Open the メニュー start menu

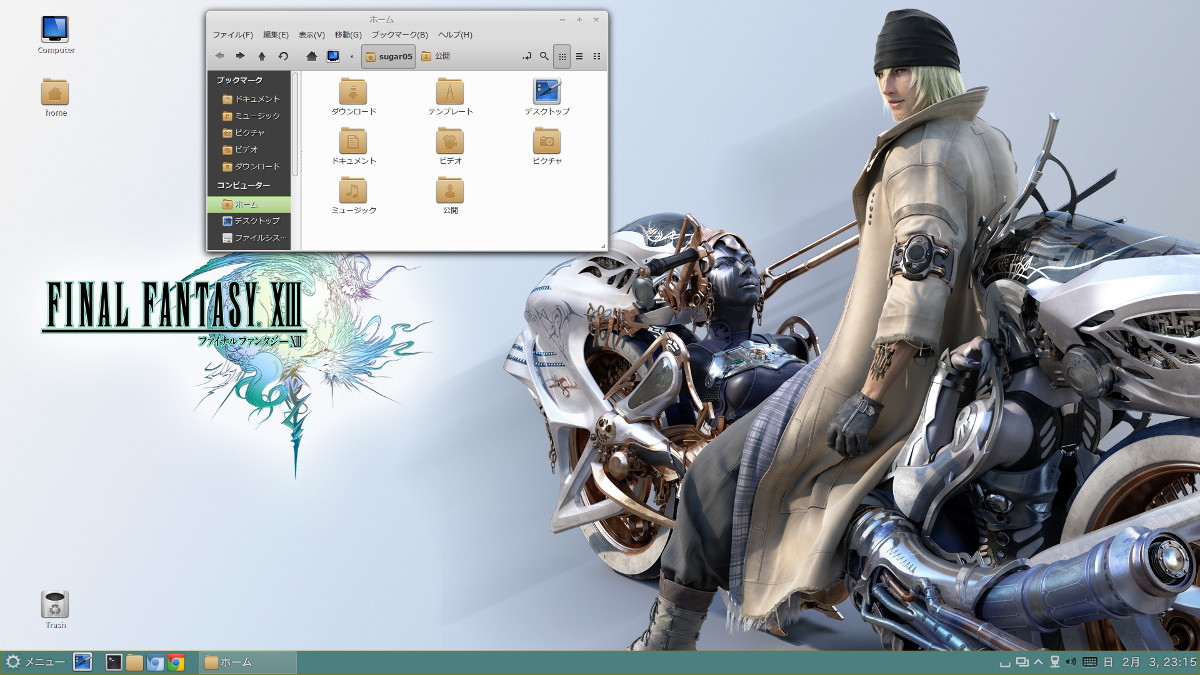35,662
